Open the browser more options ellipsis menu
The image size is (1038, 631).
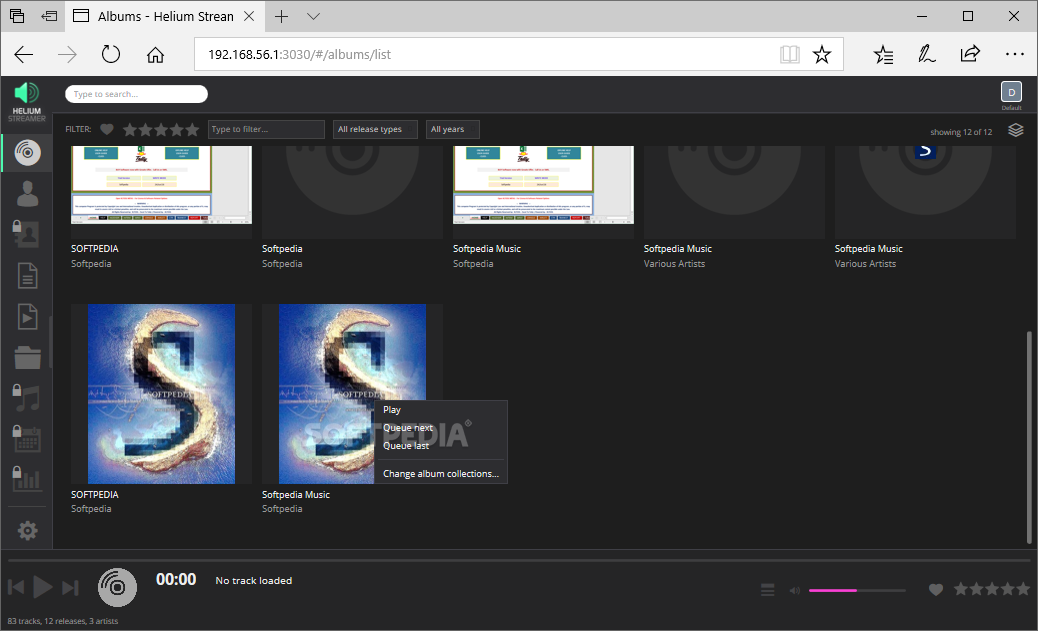coord(1014,54)
